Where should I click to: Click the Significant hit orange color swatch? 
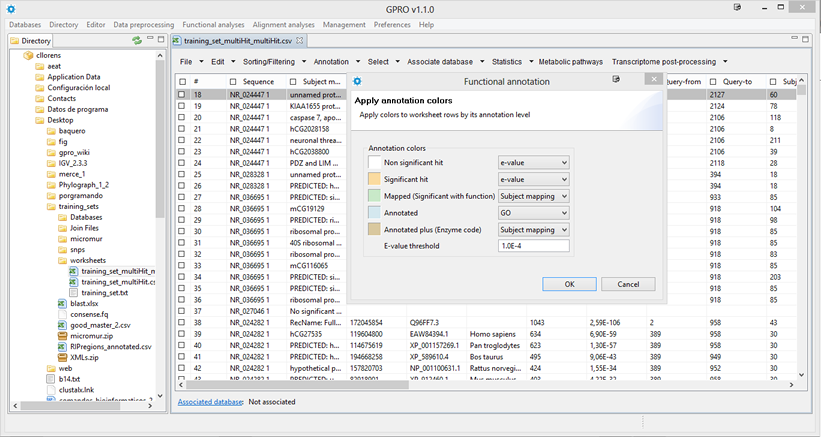coord(375,179)
